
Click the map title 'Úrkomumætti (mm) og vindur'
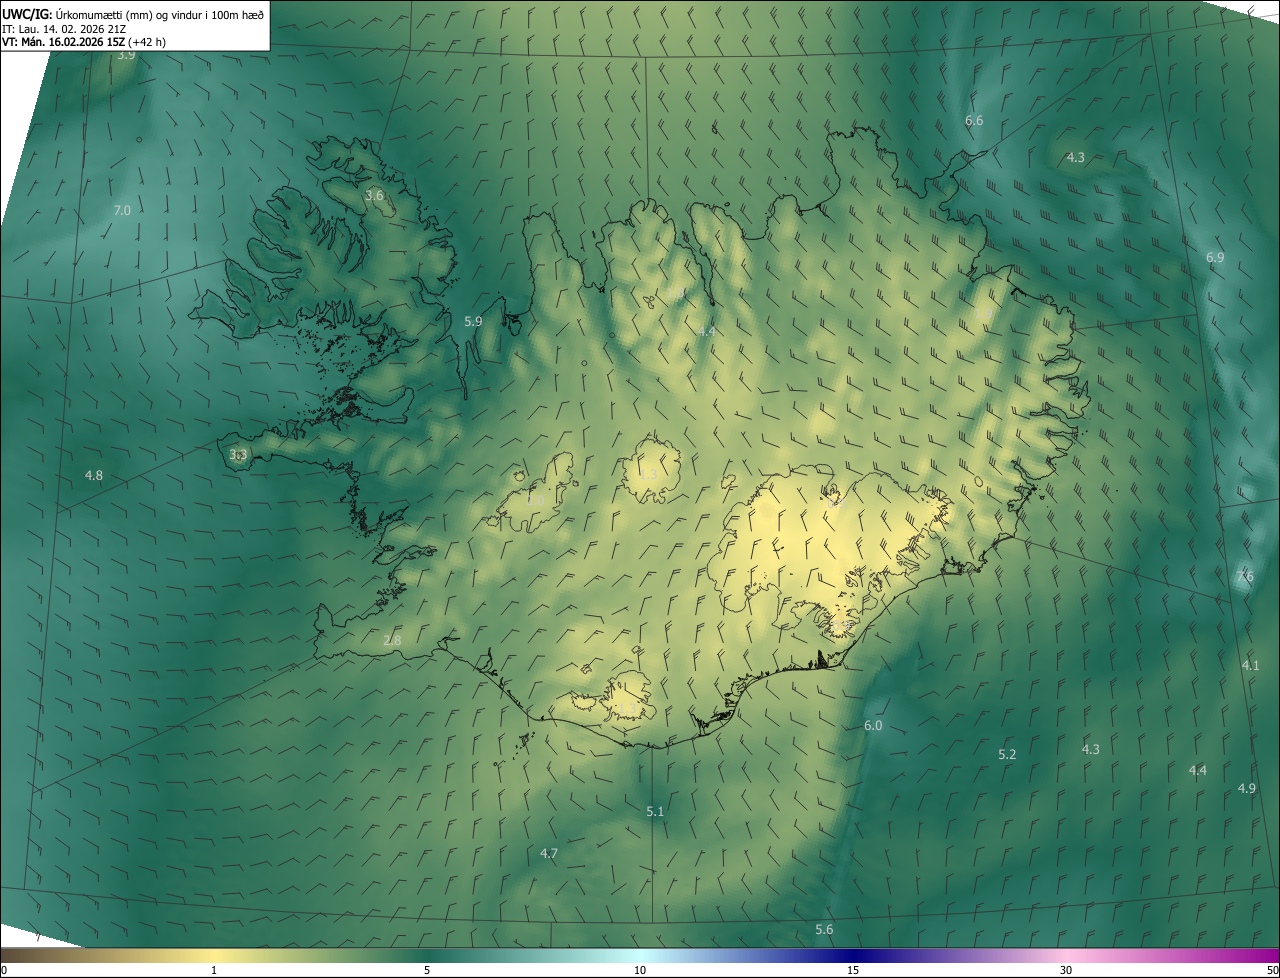pos(128,14)
